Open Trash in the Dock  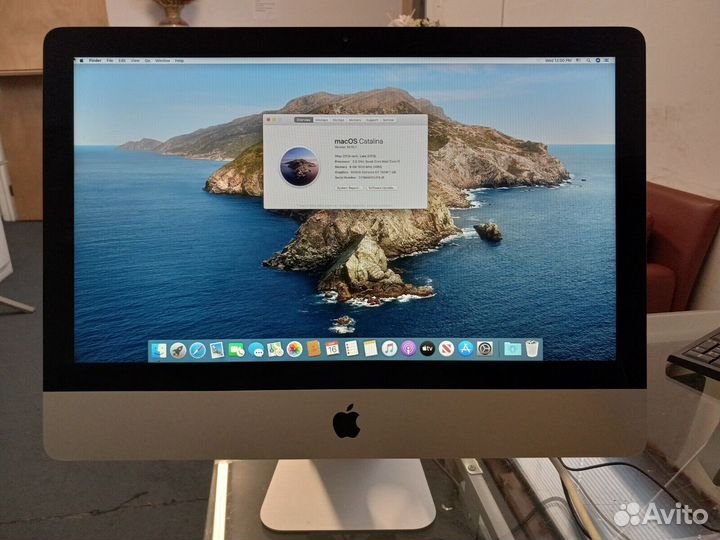coord(532,349)
